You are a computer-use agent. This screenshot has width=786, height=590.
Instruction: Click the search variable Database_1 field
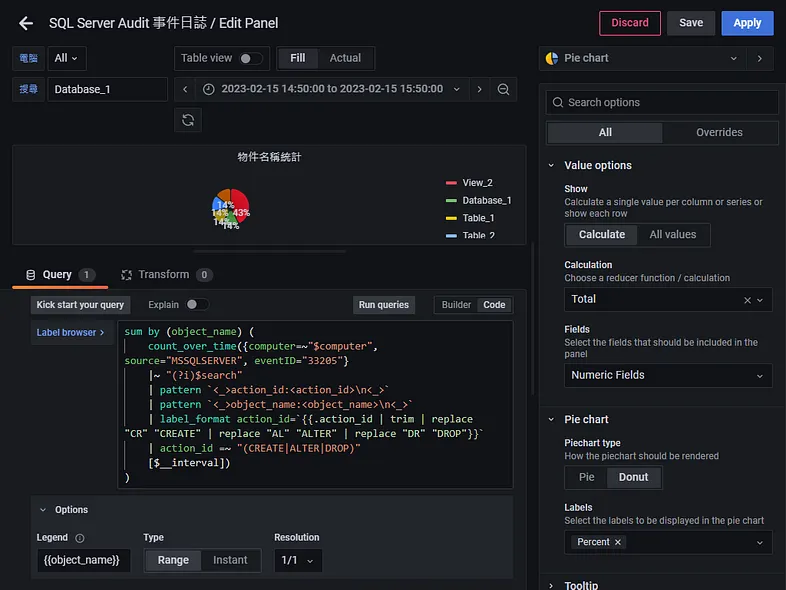click(x=107, y=89)
